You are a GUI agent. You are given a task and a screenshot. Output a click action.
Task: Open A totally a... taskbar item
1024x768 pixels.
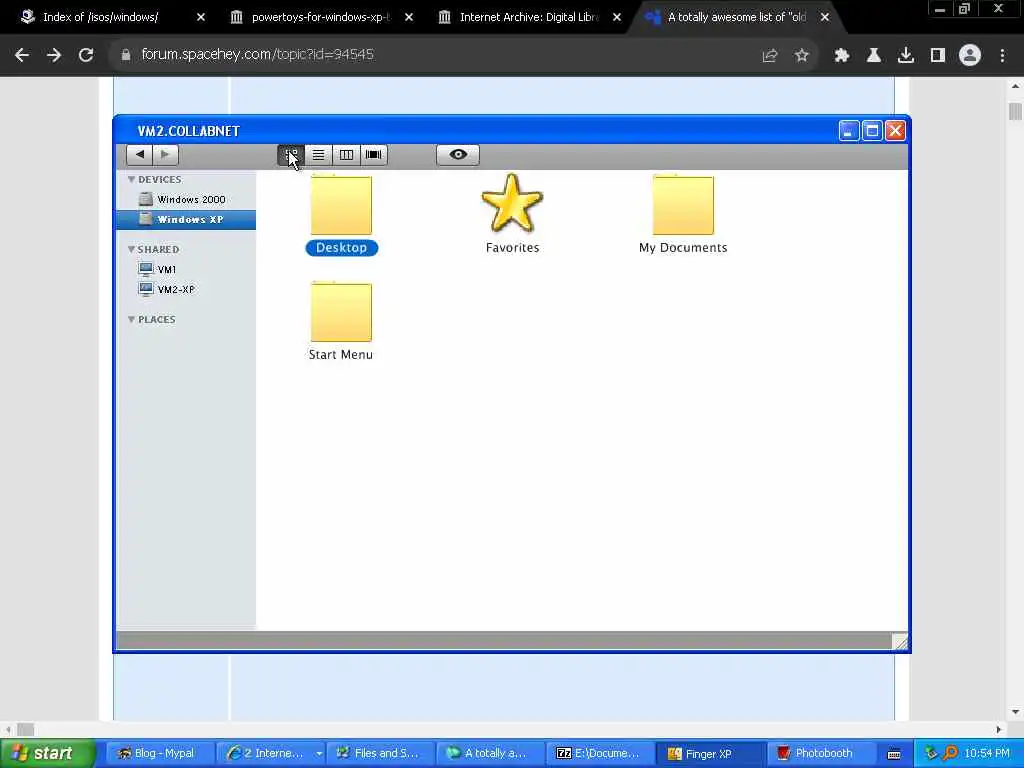(490, 754)
